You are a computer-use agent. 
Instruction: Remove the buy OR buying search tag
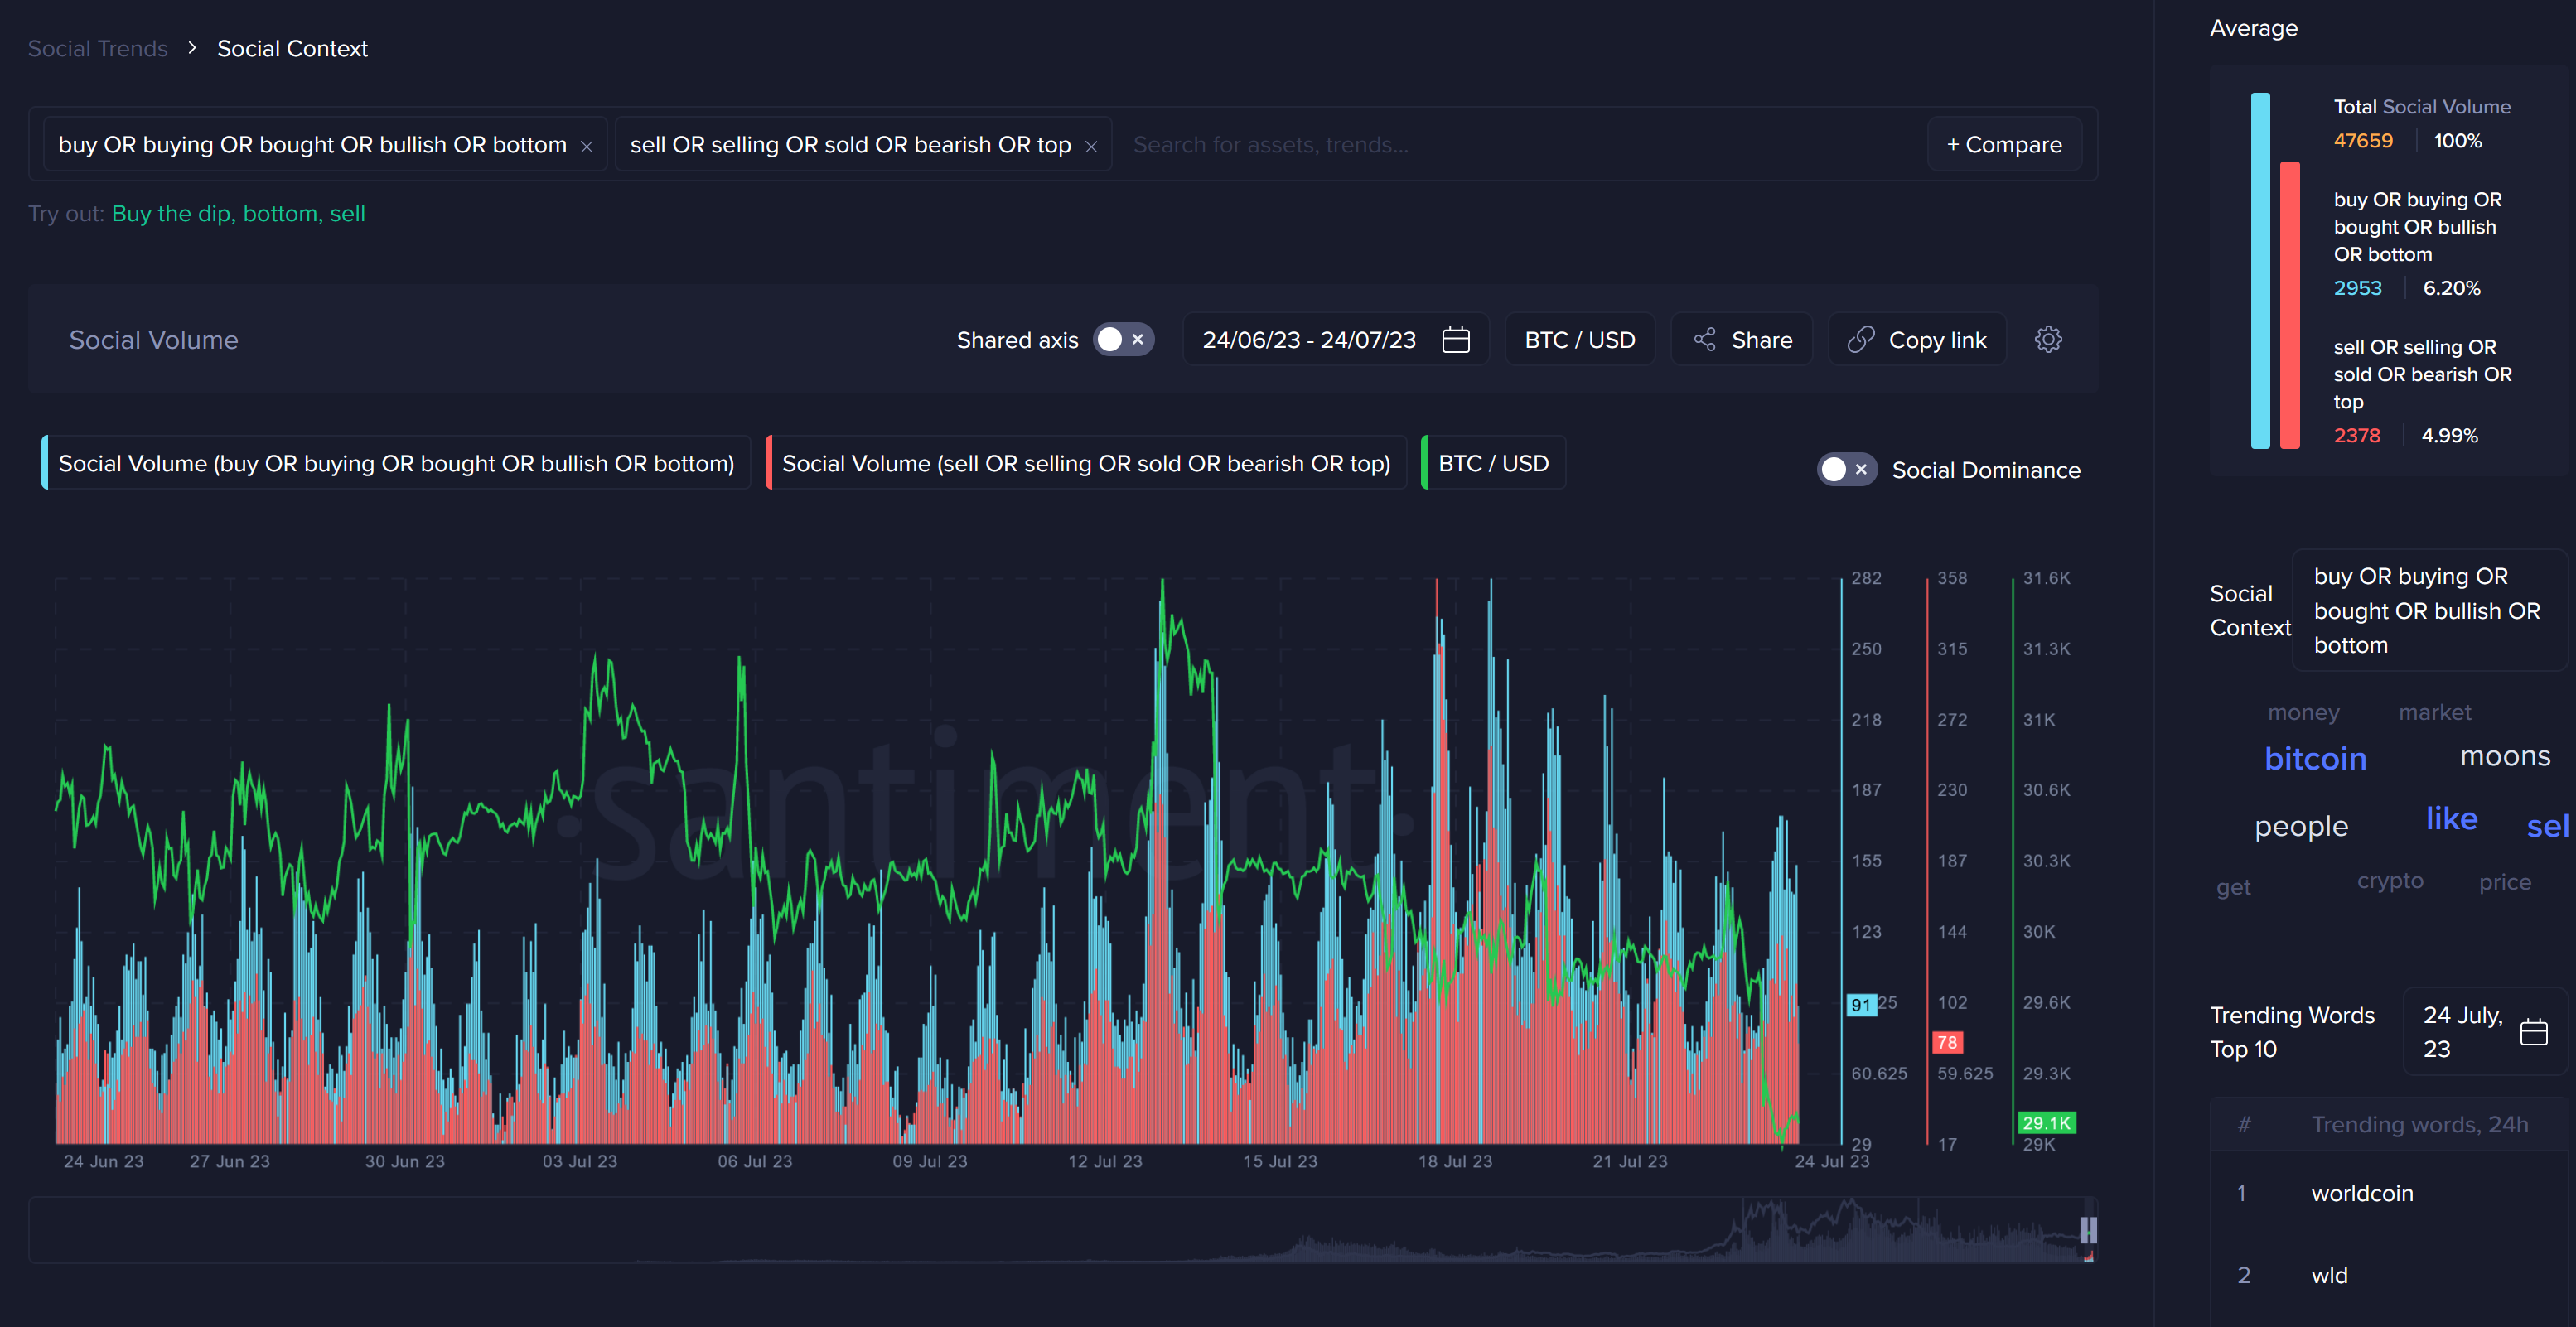coord(587,147)
